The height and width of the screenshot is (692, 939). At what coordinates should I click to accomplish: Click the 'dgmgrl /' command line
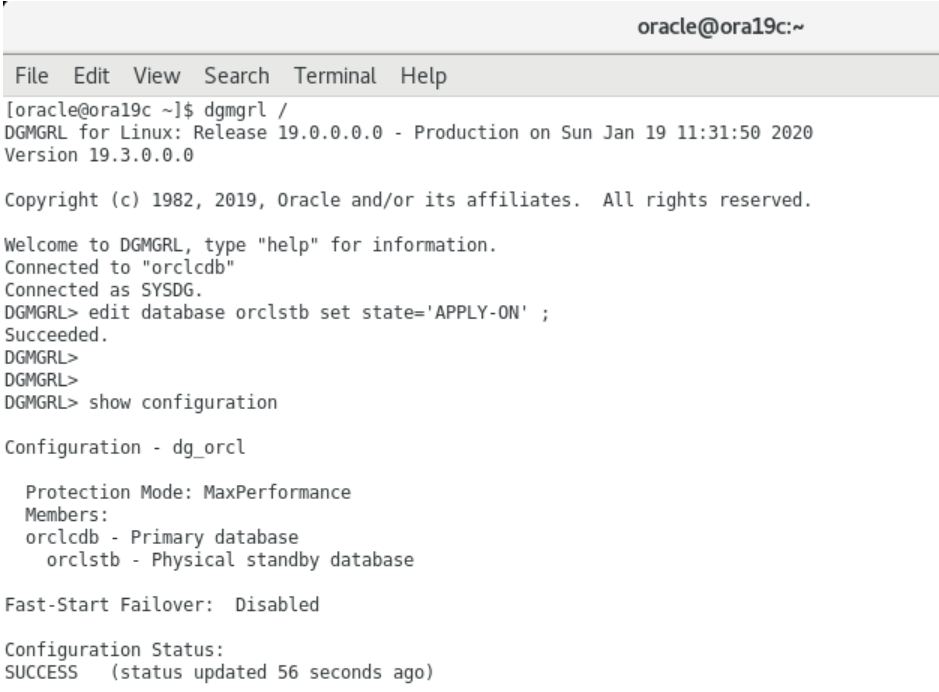click(146, 110)
